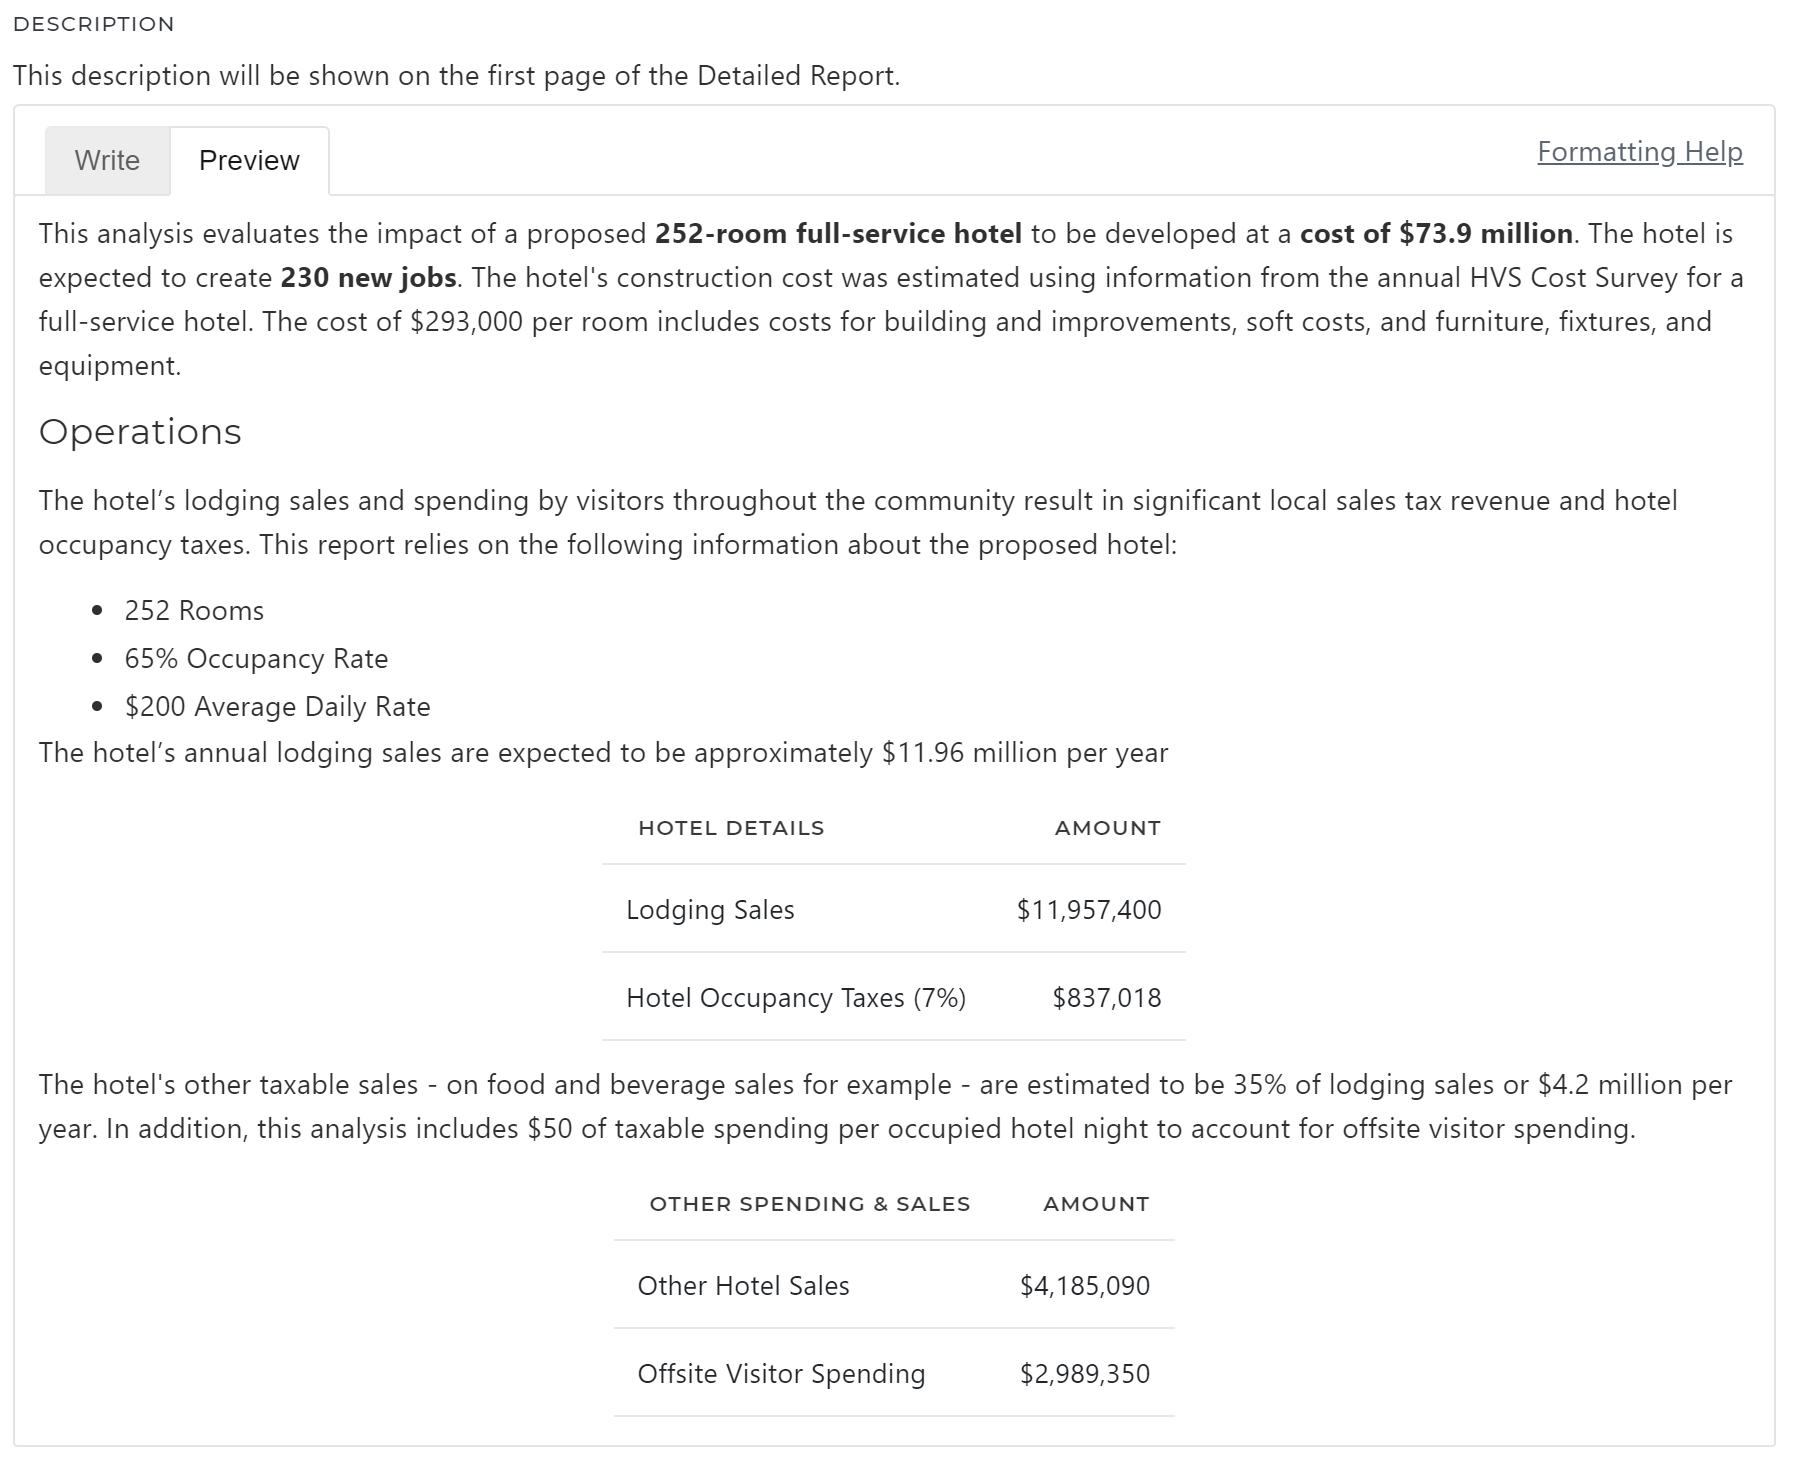Click the HOTEL DETAILS column header

pos(731,827)
